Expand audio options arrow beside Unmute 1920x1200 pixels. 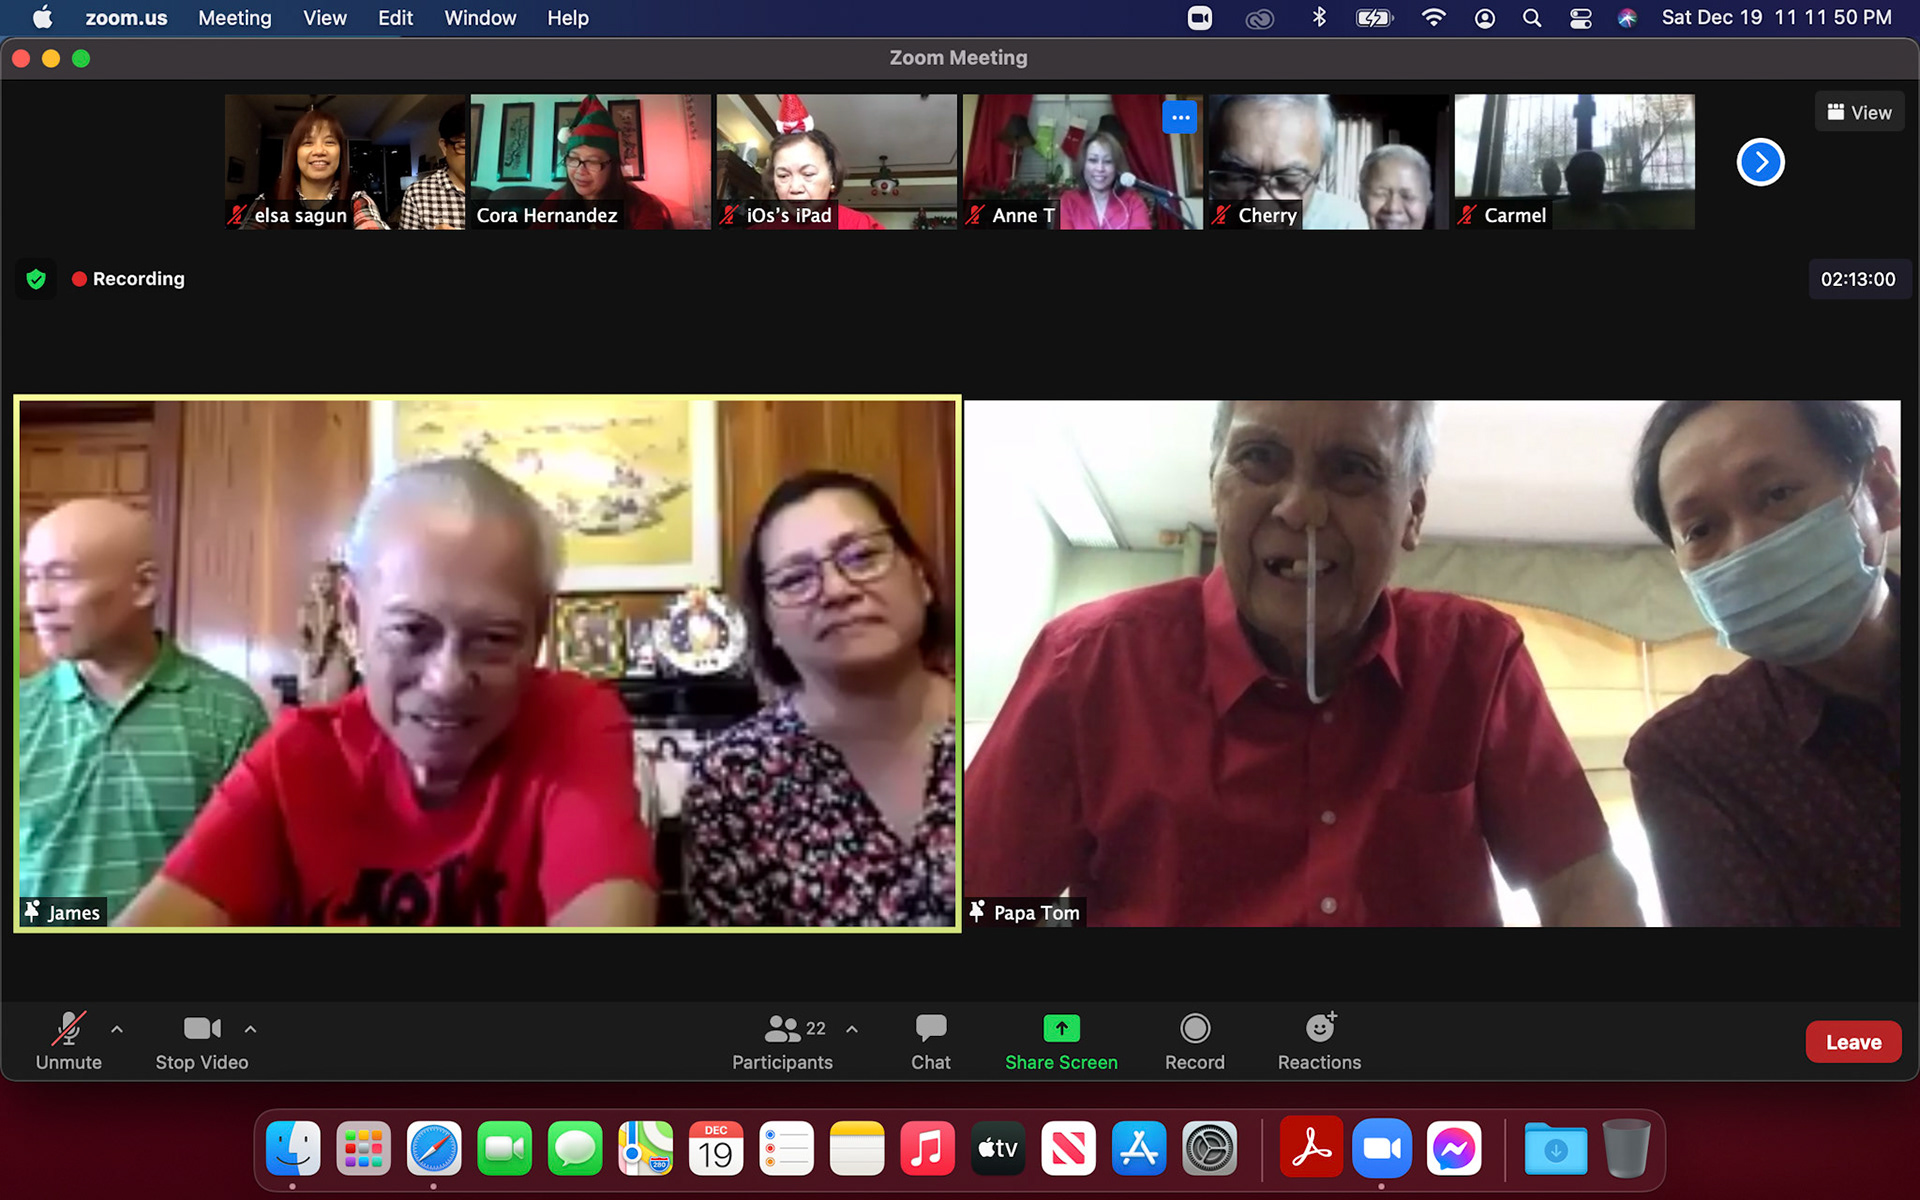[x=117, y=1029]
